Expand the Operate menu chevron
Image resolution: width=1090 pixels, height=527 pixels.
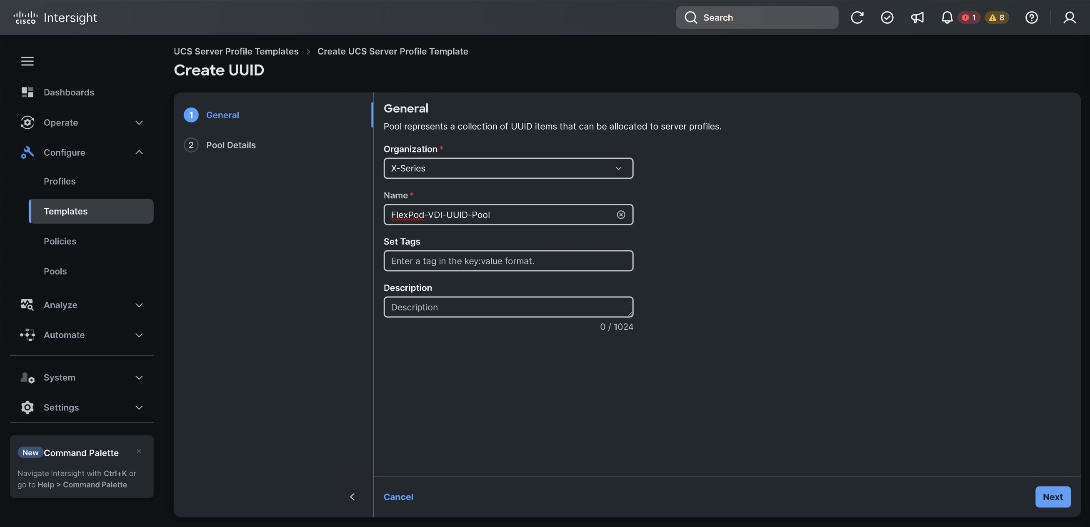click(x=139, y=122)
